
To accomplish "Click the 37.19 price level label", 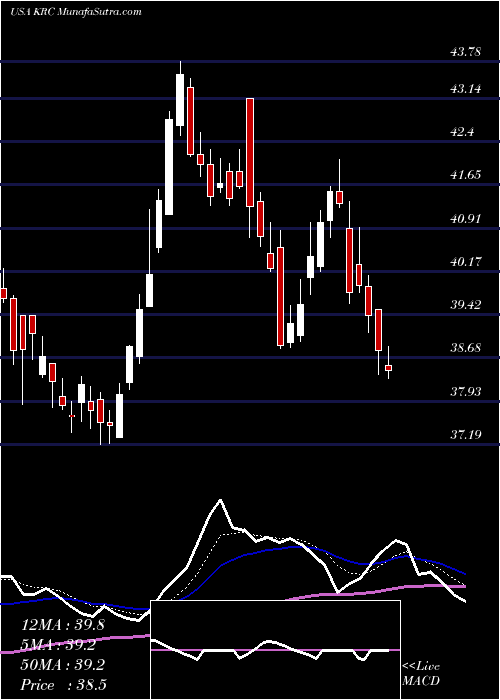I will pos(466,434).
